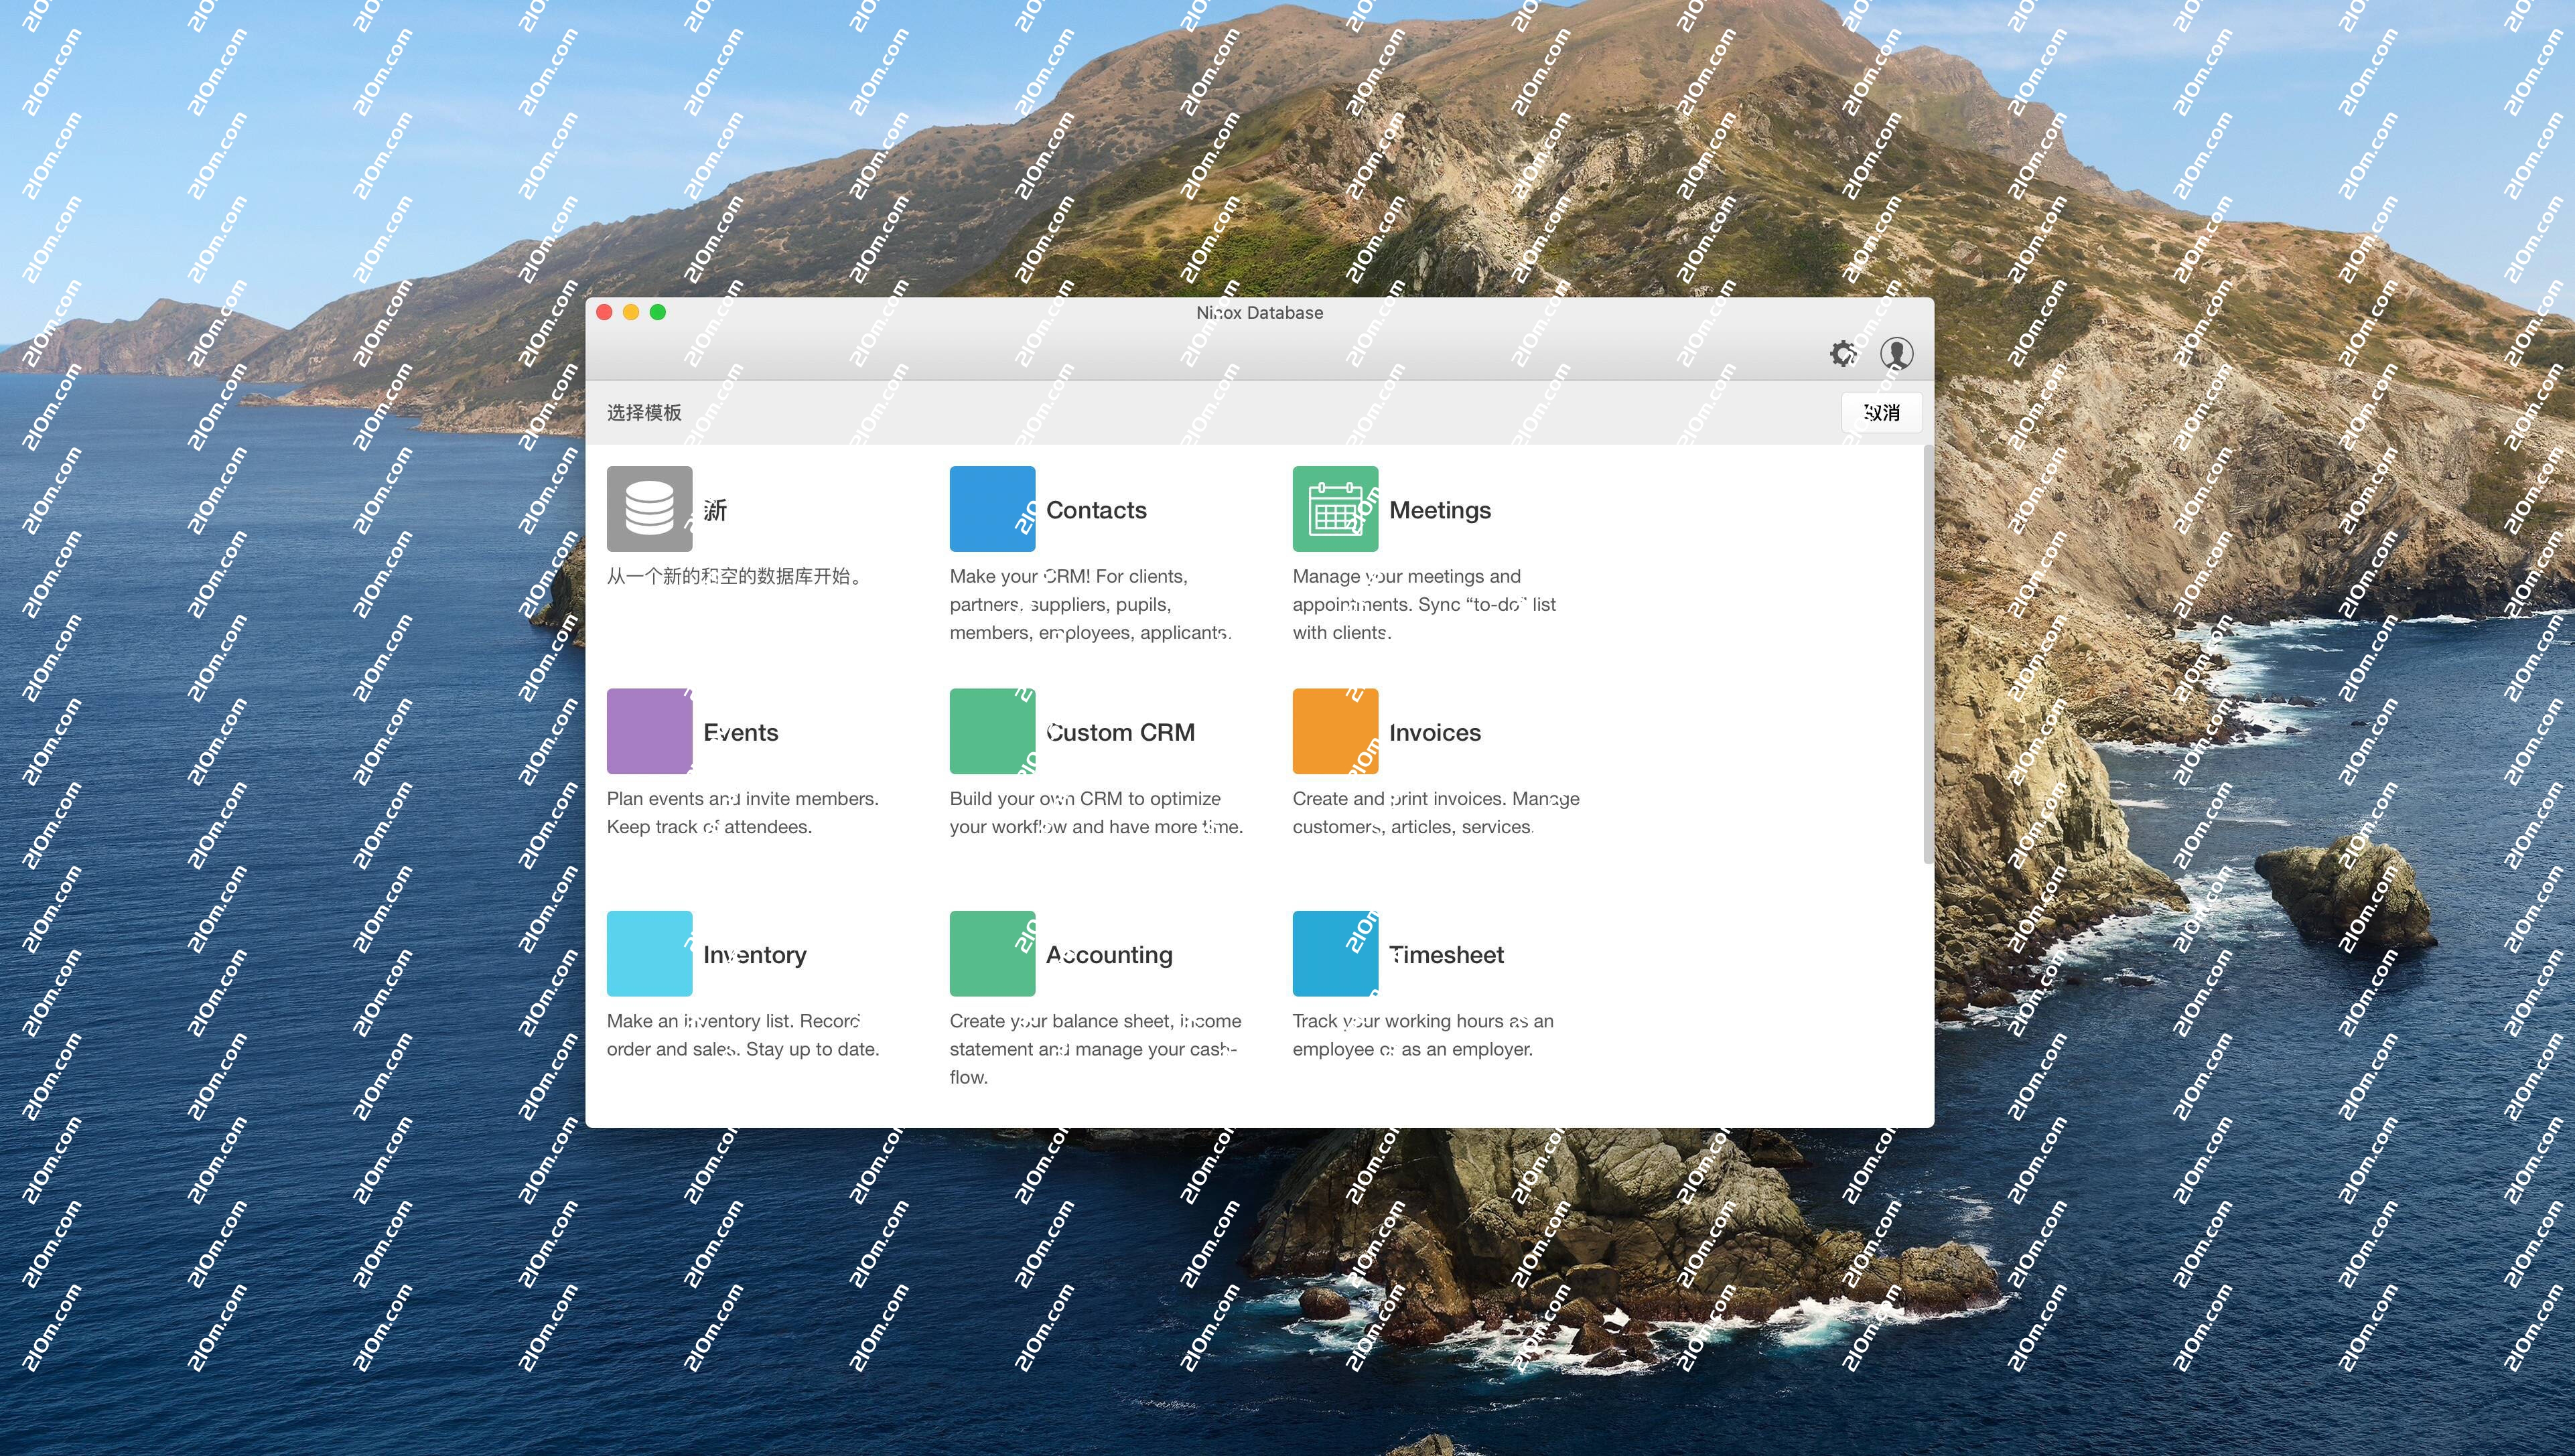Viewport: 2575px width, 1456px height.
Task: Click the Invoices template title text
Action: tap(1434, 732)
